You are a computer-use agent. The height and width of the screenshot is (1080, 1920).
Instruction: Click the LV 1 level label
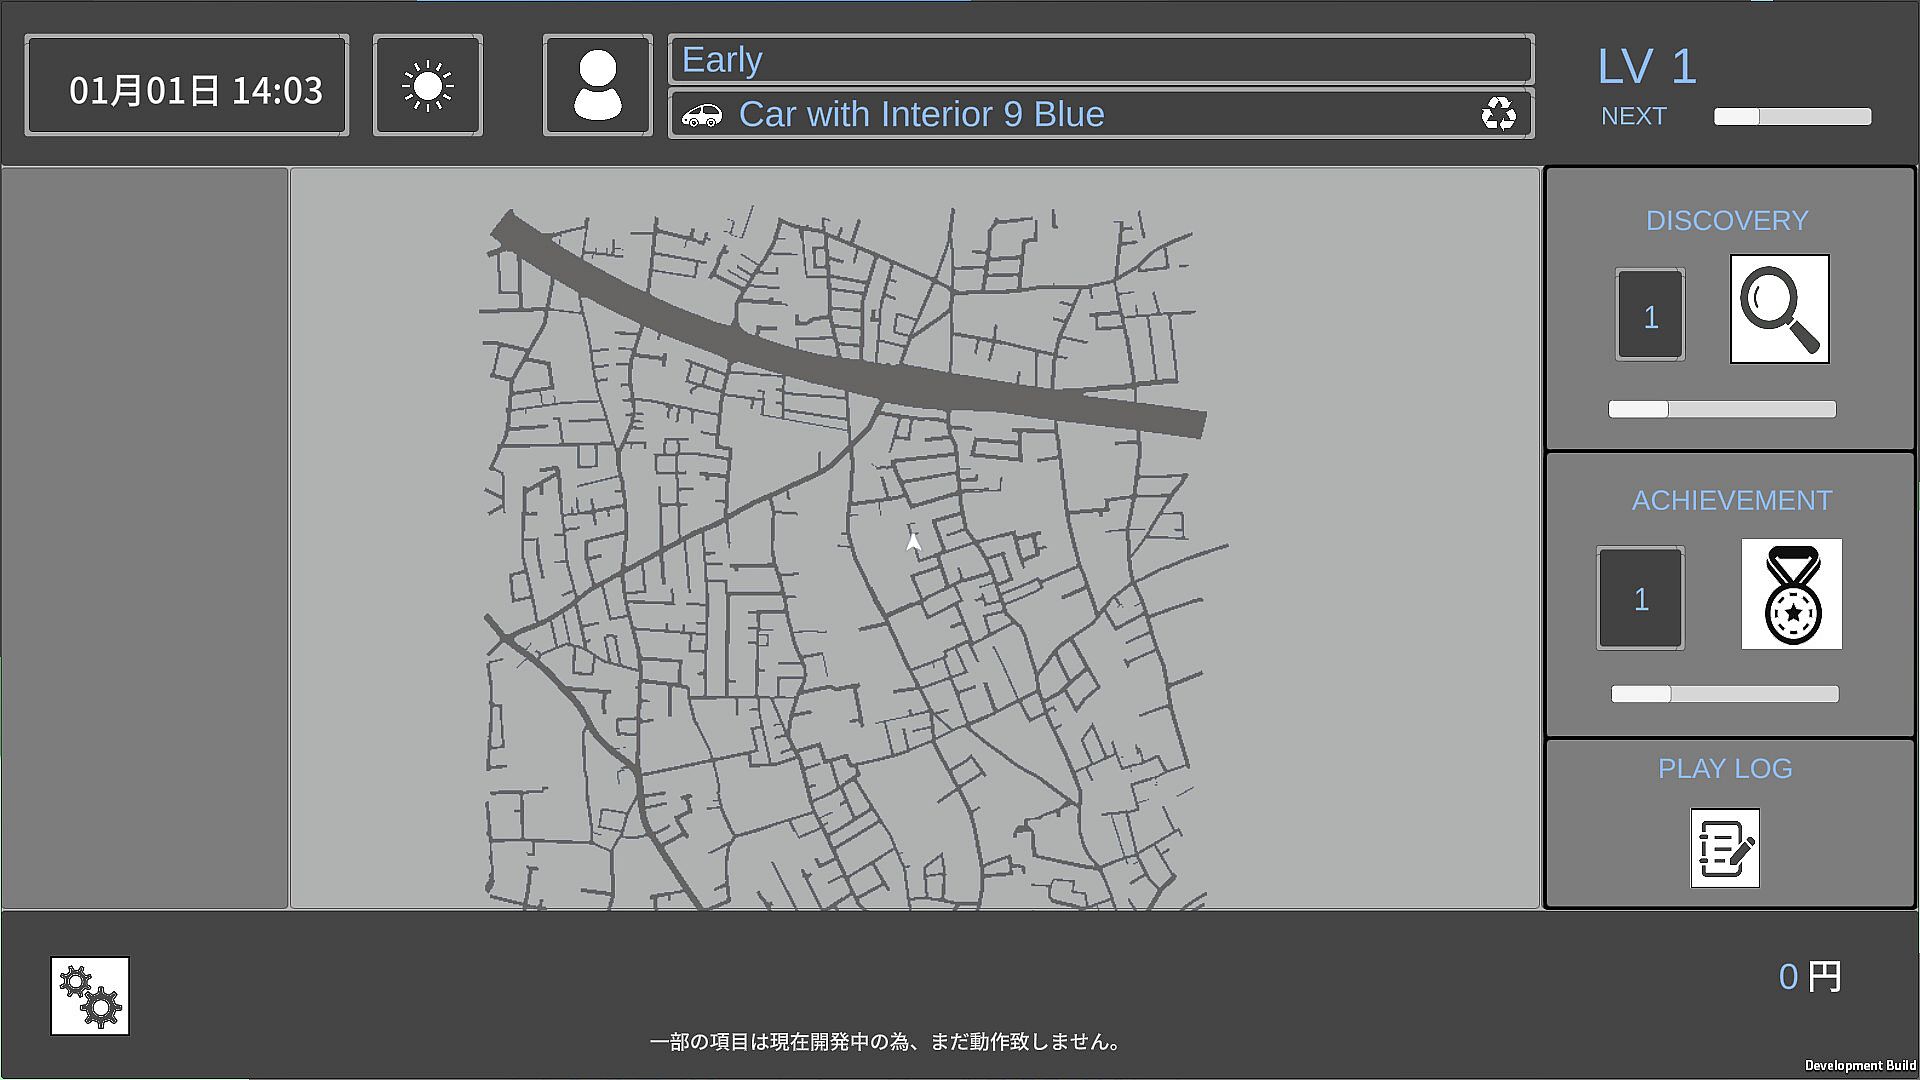pyautogui.click(x=1647, y=67)
